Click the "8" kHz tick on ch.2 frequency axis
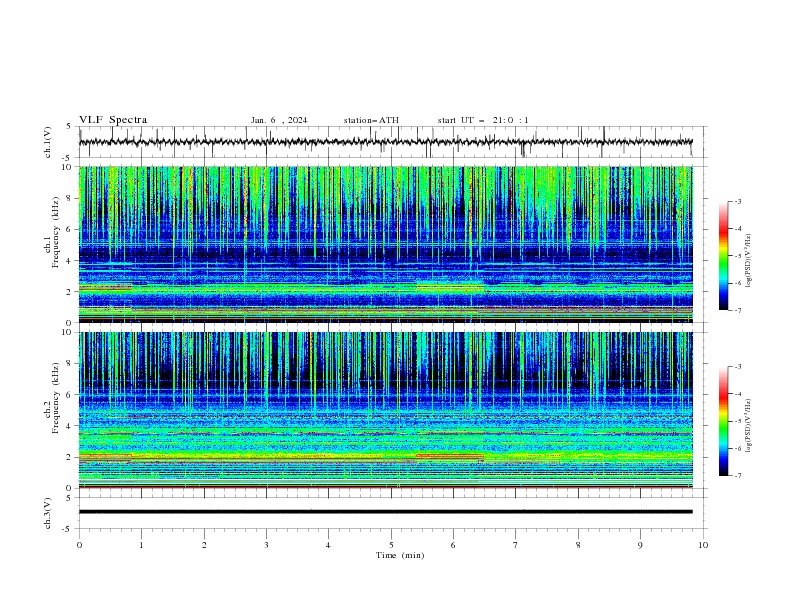Viewport: 792px width, 612px height. (70, 364)
